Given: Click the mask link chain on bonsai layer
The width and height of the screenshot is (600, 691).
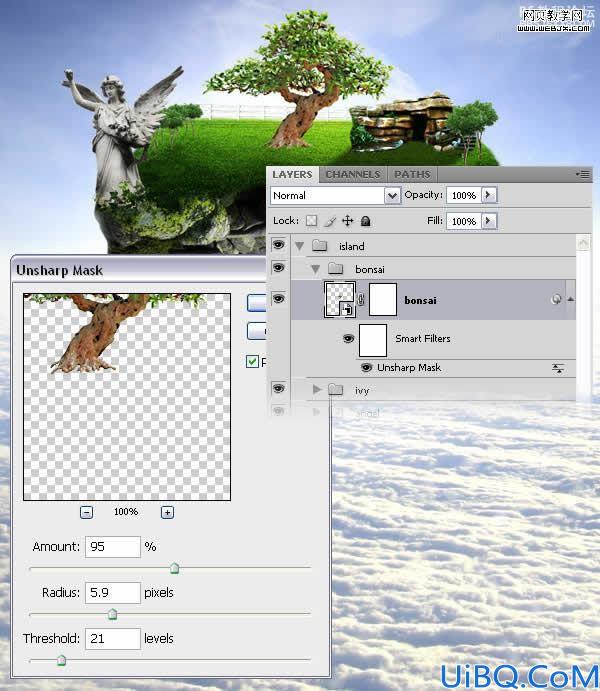Looking at the screenshot, I should tap(361, 300).
